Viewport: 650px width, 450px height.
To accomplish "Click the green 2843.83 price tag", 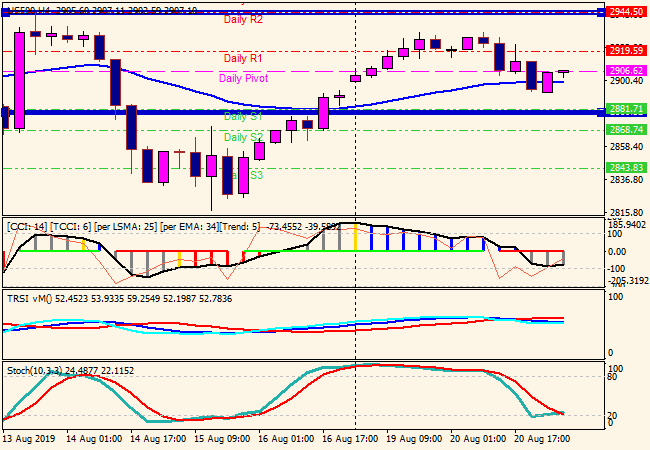I will [x=626, y=167].
